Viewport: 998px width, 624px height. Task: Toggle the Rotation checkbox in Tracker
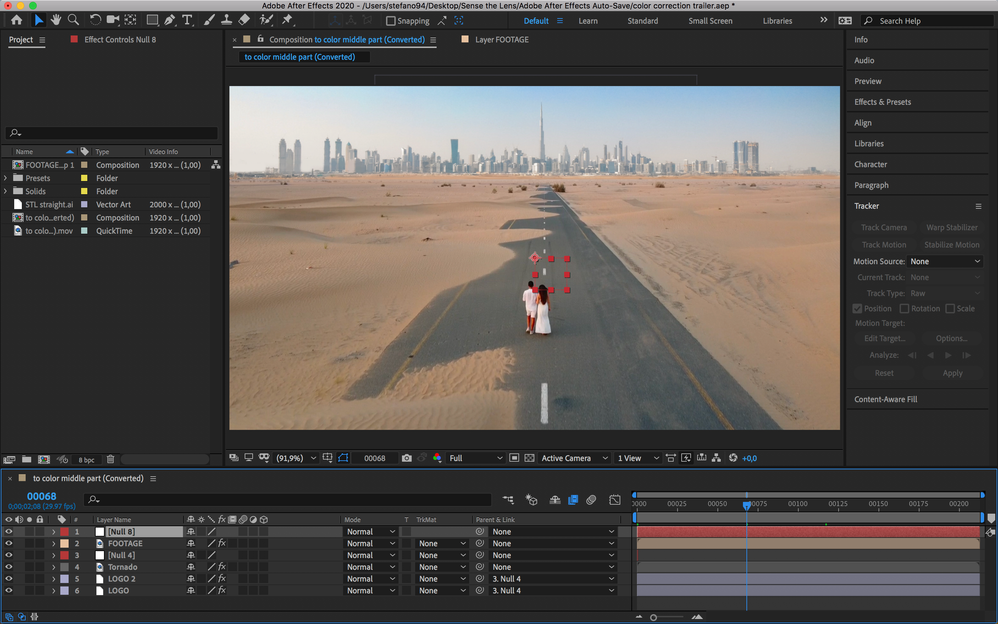(904, 309)
